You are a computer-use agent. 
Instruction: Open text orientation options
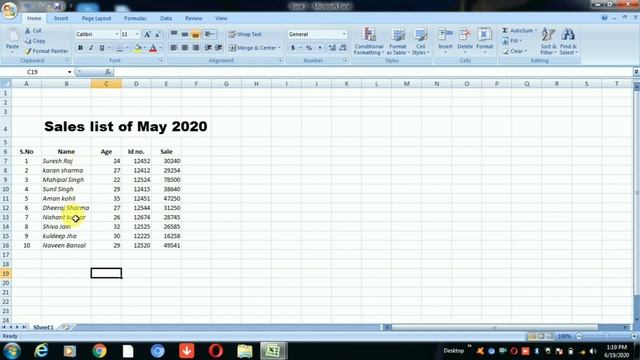pos(209,34)
